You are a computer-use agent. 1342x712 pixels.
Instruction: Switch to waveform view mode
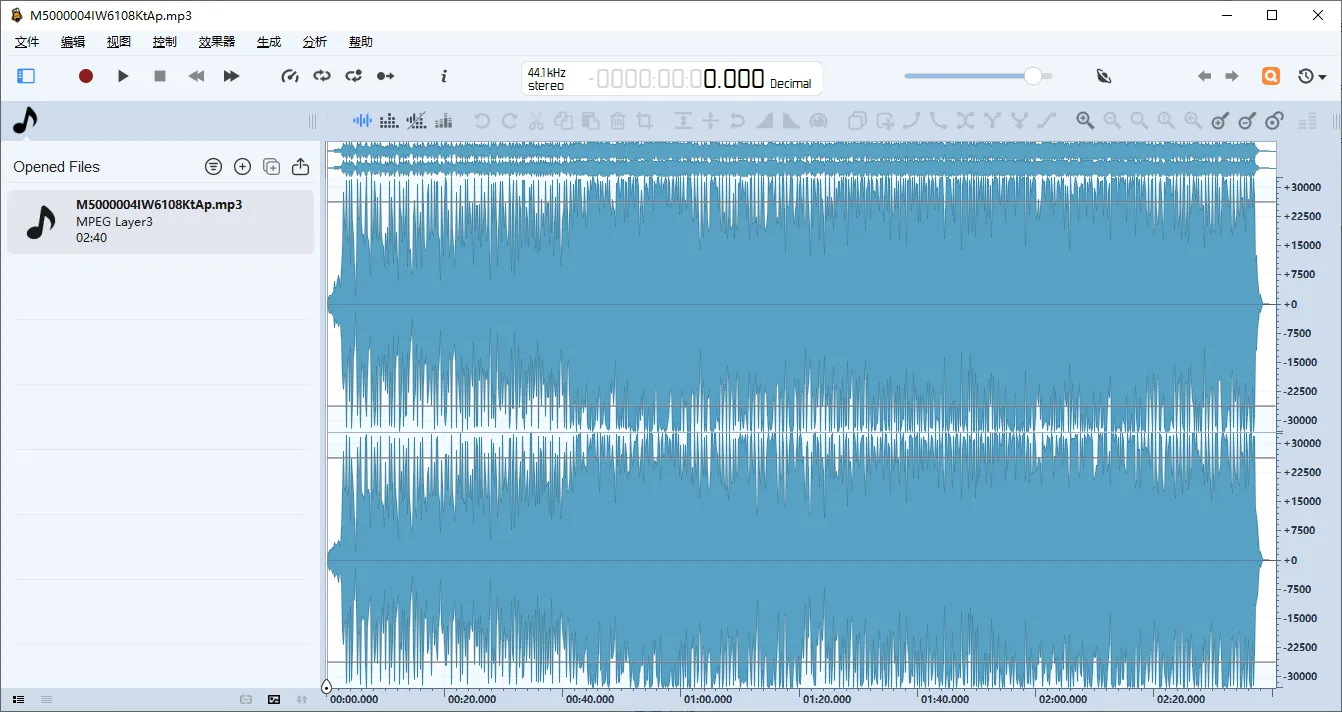(362, 121)
